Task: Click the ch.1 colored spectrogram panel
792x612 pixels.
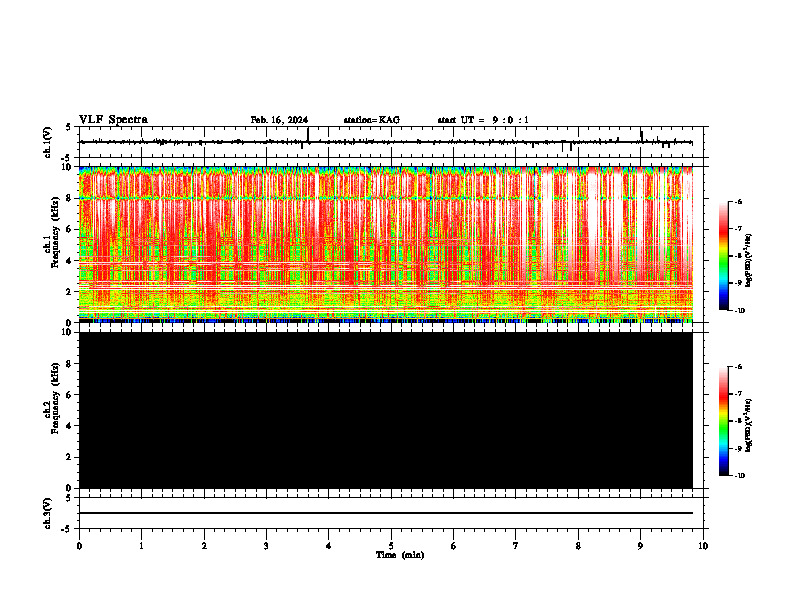Action: pos(386,244)
